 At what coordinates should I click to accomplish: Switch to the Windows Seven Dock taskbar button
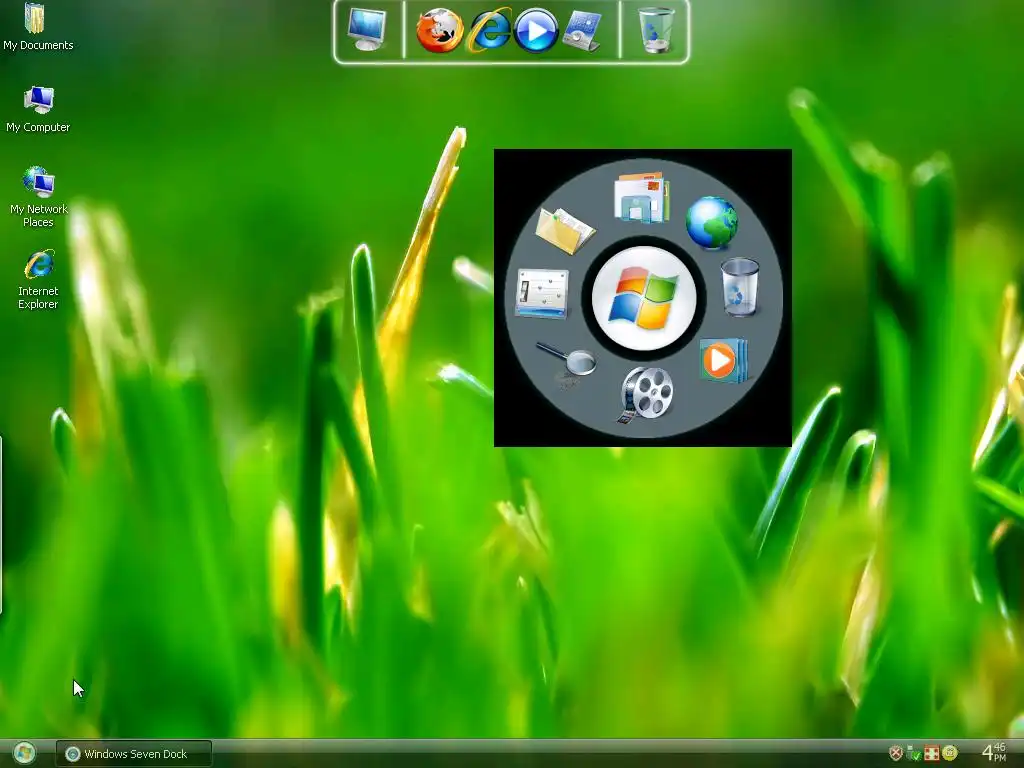(x=134, y=754)
